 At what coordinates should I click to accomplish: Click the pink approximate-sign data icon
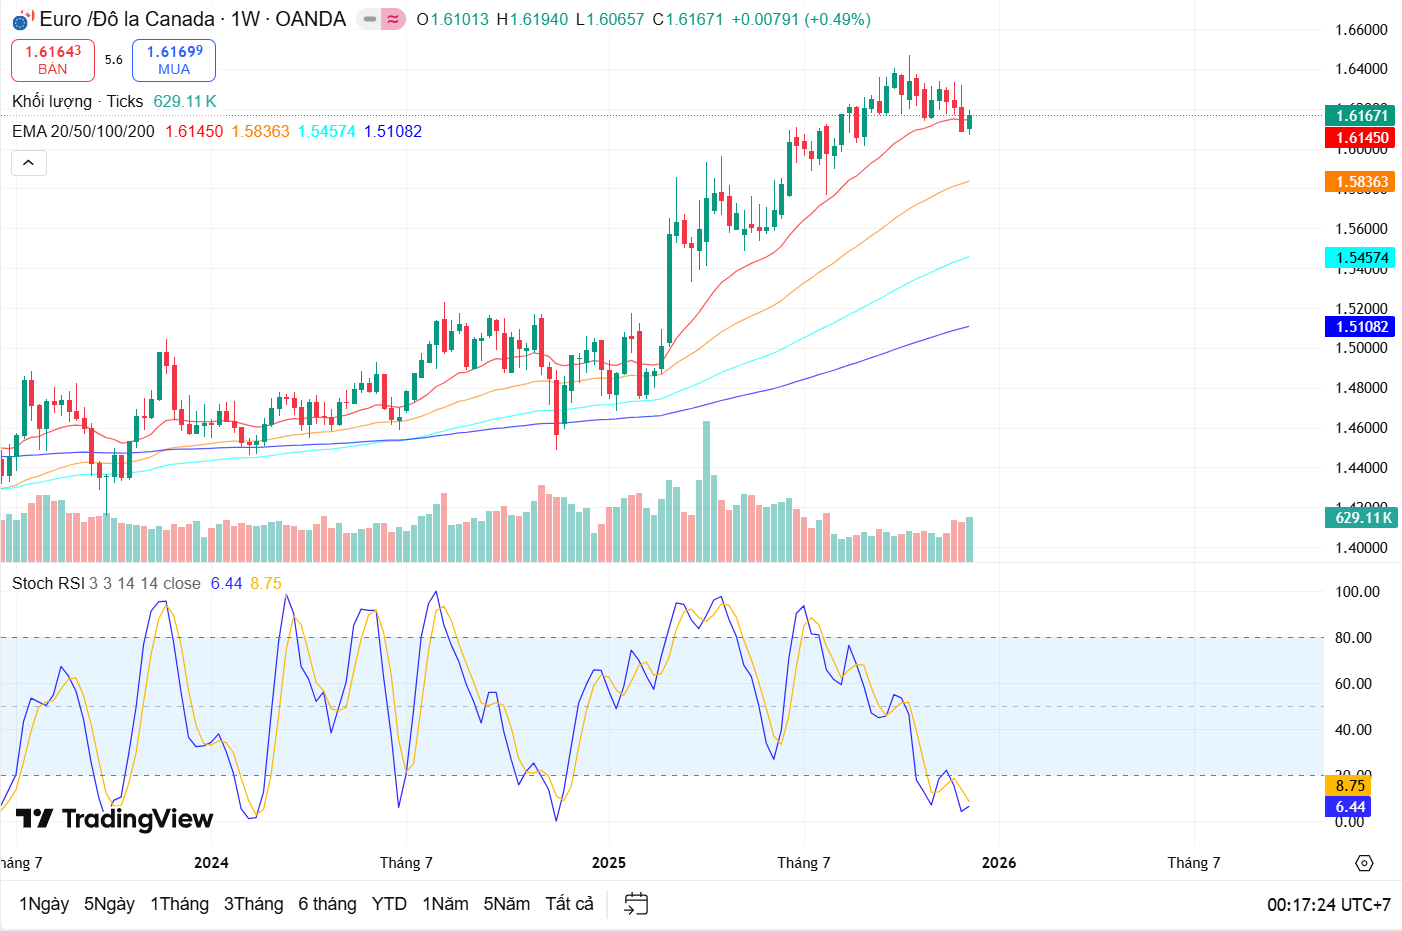(x=393, y=19)
